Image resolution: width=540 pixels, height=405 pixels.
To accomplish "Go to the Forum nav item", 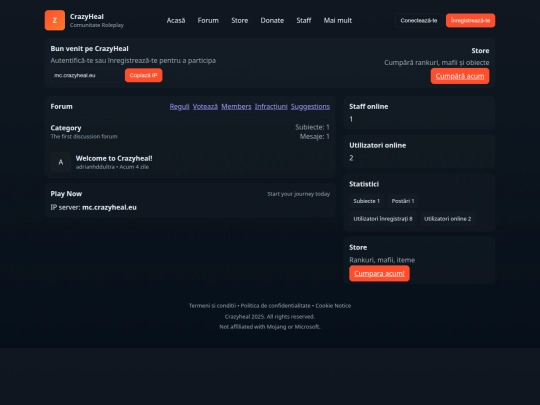I will 208,20.
